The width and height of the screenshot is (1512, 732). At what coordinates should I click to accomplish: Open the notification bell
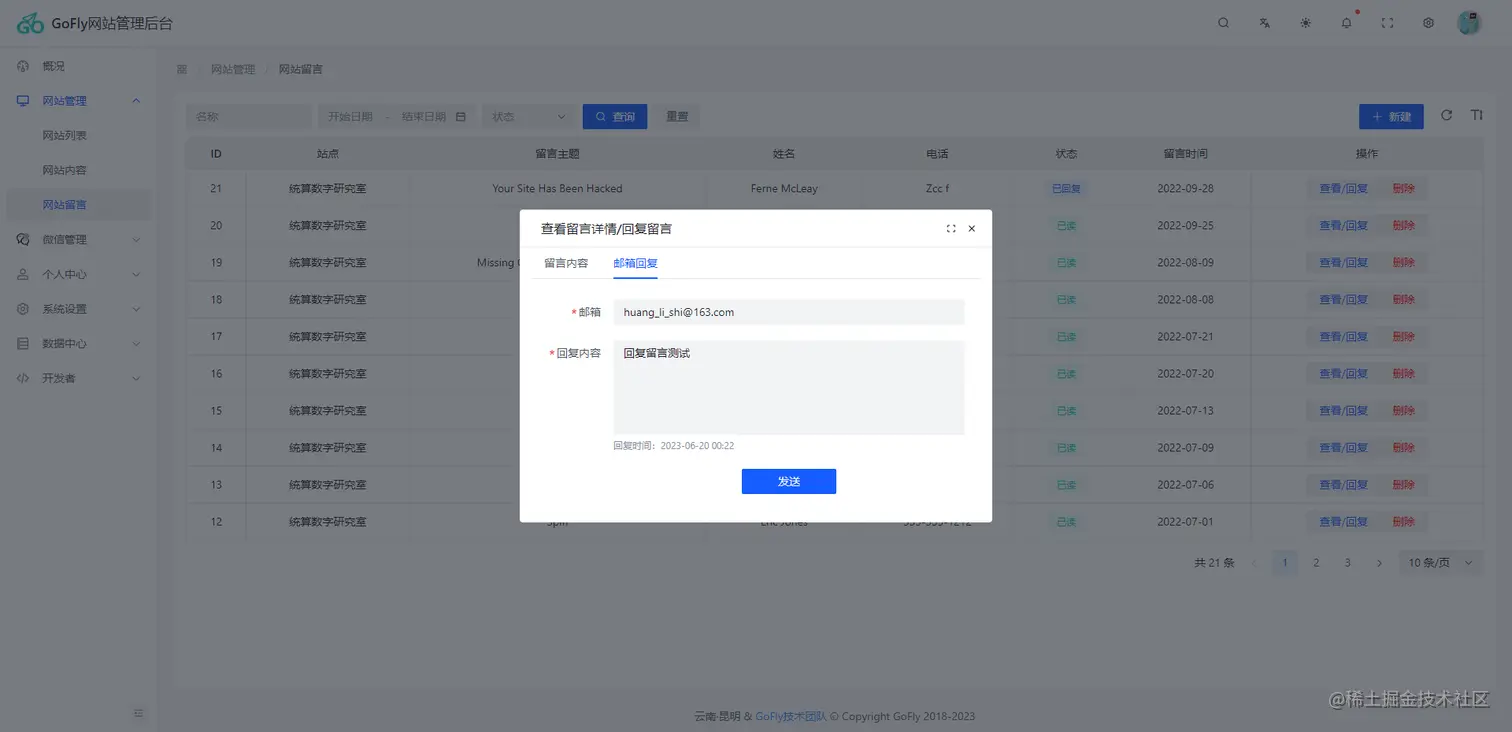[1346, 23]
